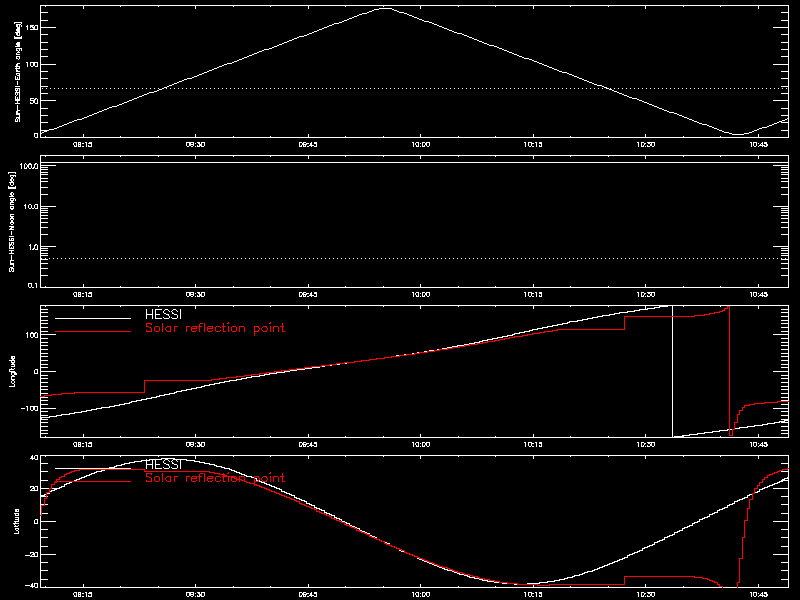
Task: Click the 1.0 tick in Noon angle panel
Action: coord(33,247)
